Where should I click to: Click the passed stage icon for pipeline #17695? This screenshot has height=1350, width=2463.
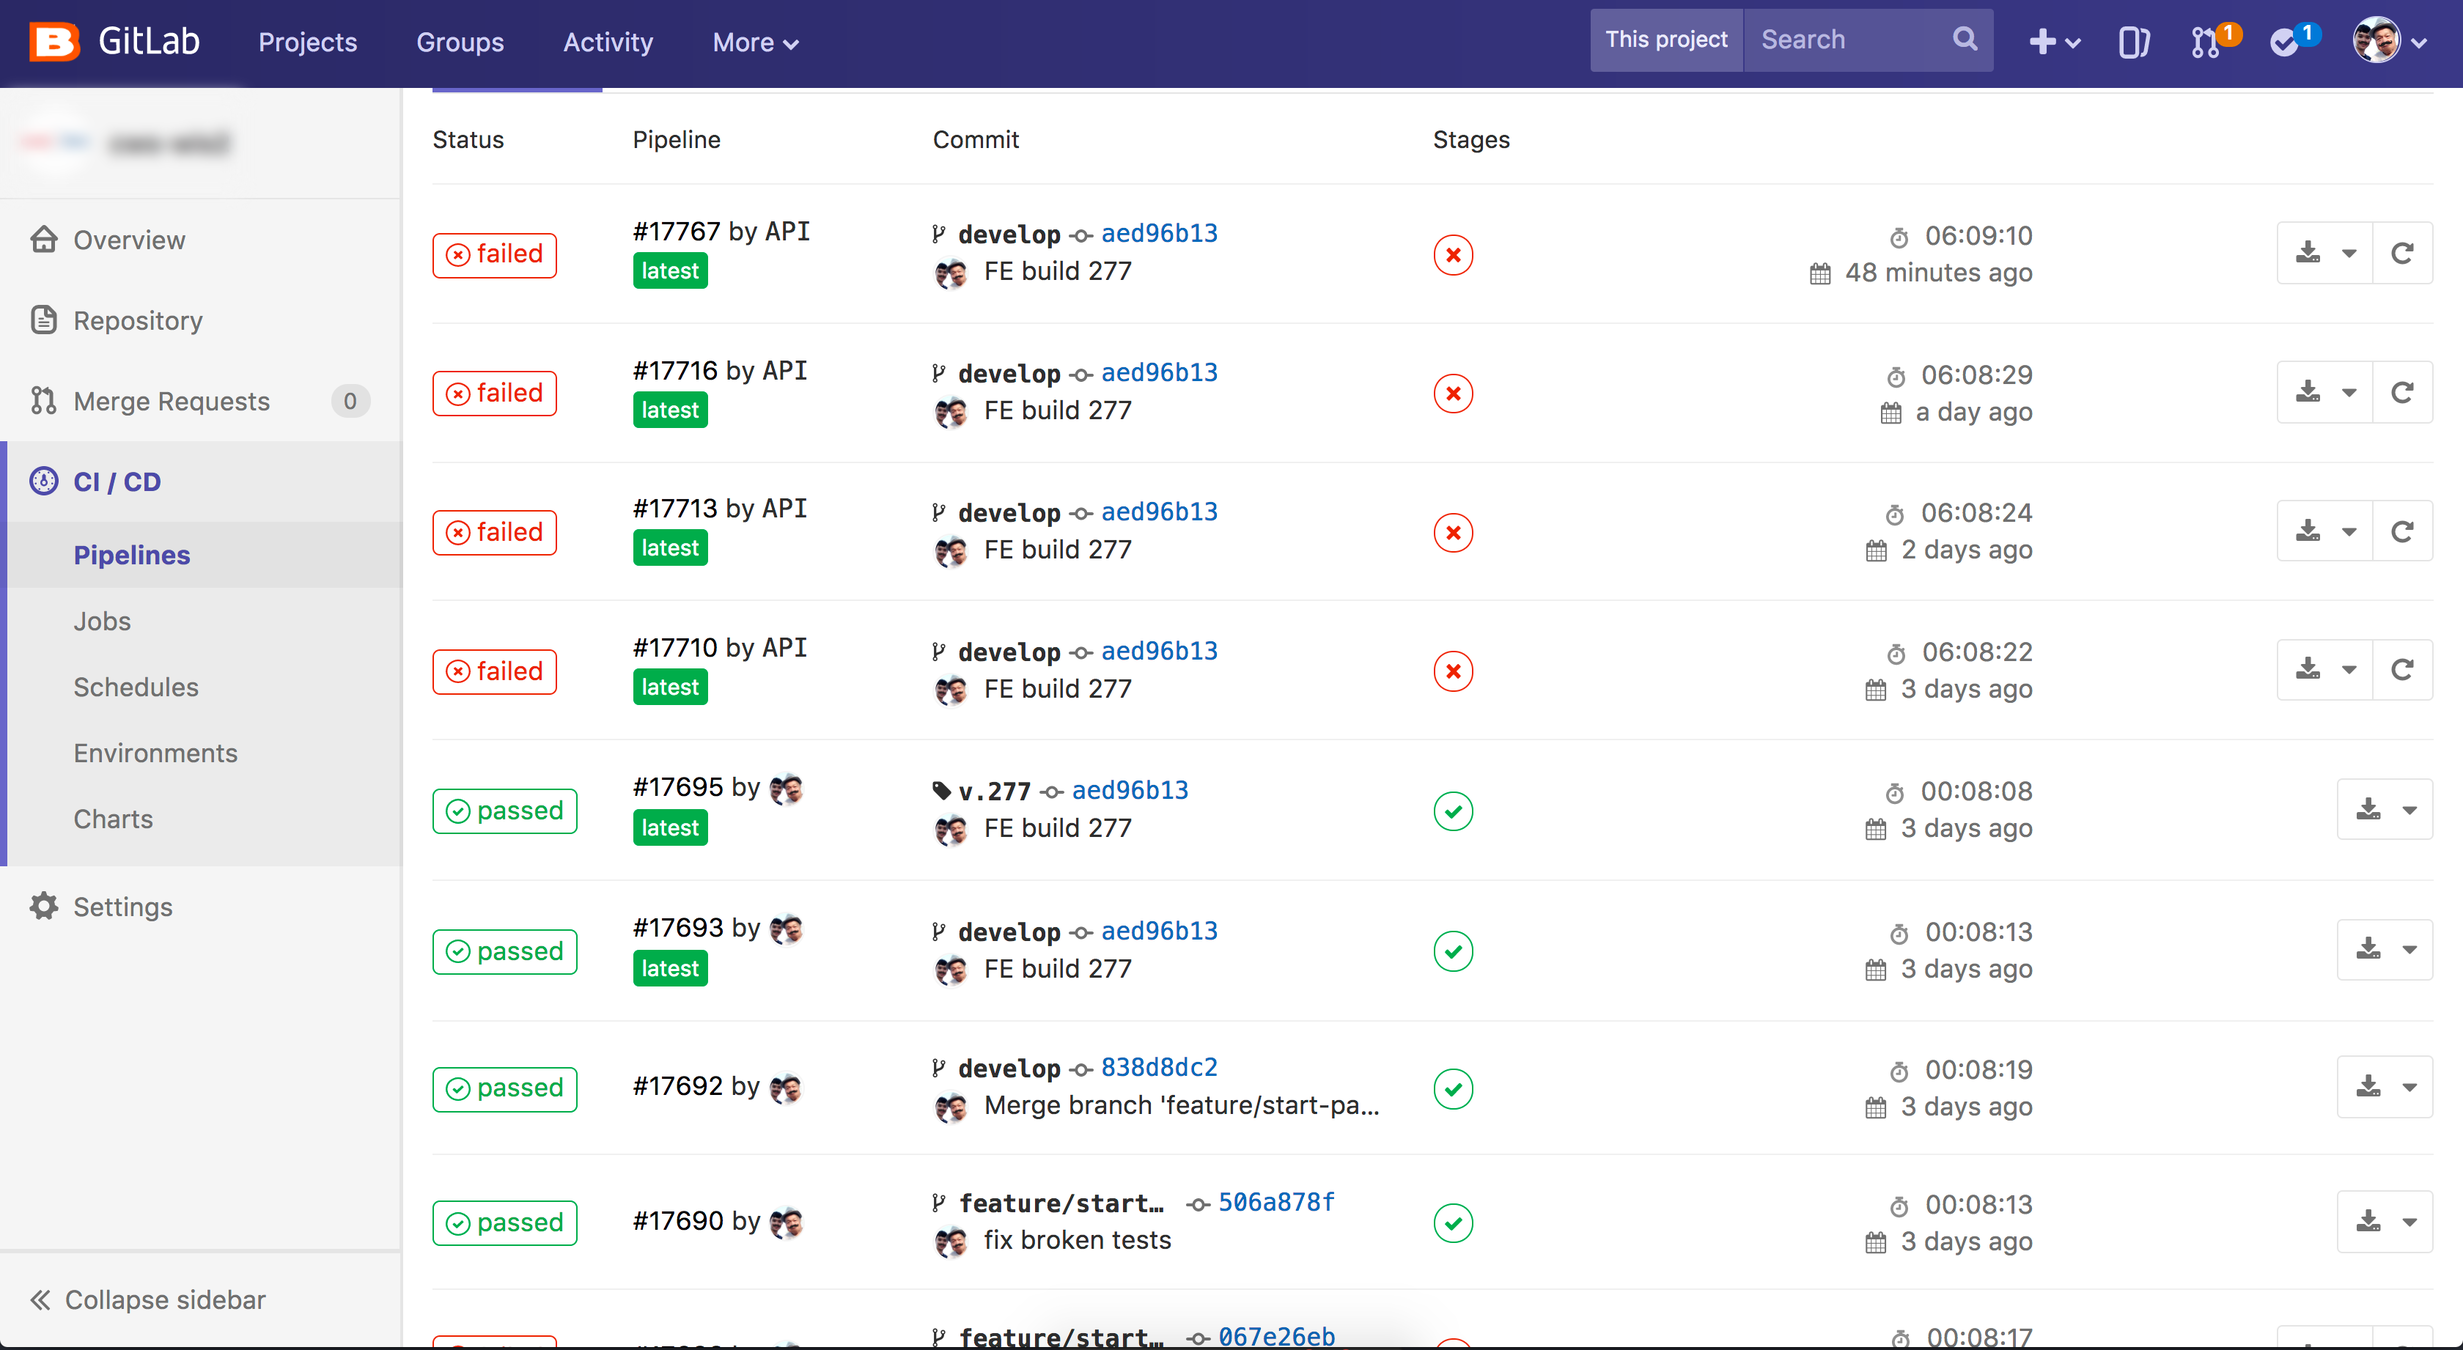(1452, 810)
